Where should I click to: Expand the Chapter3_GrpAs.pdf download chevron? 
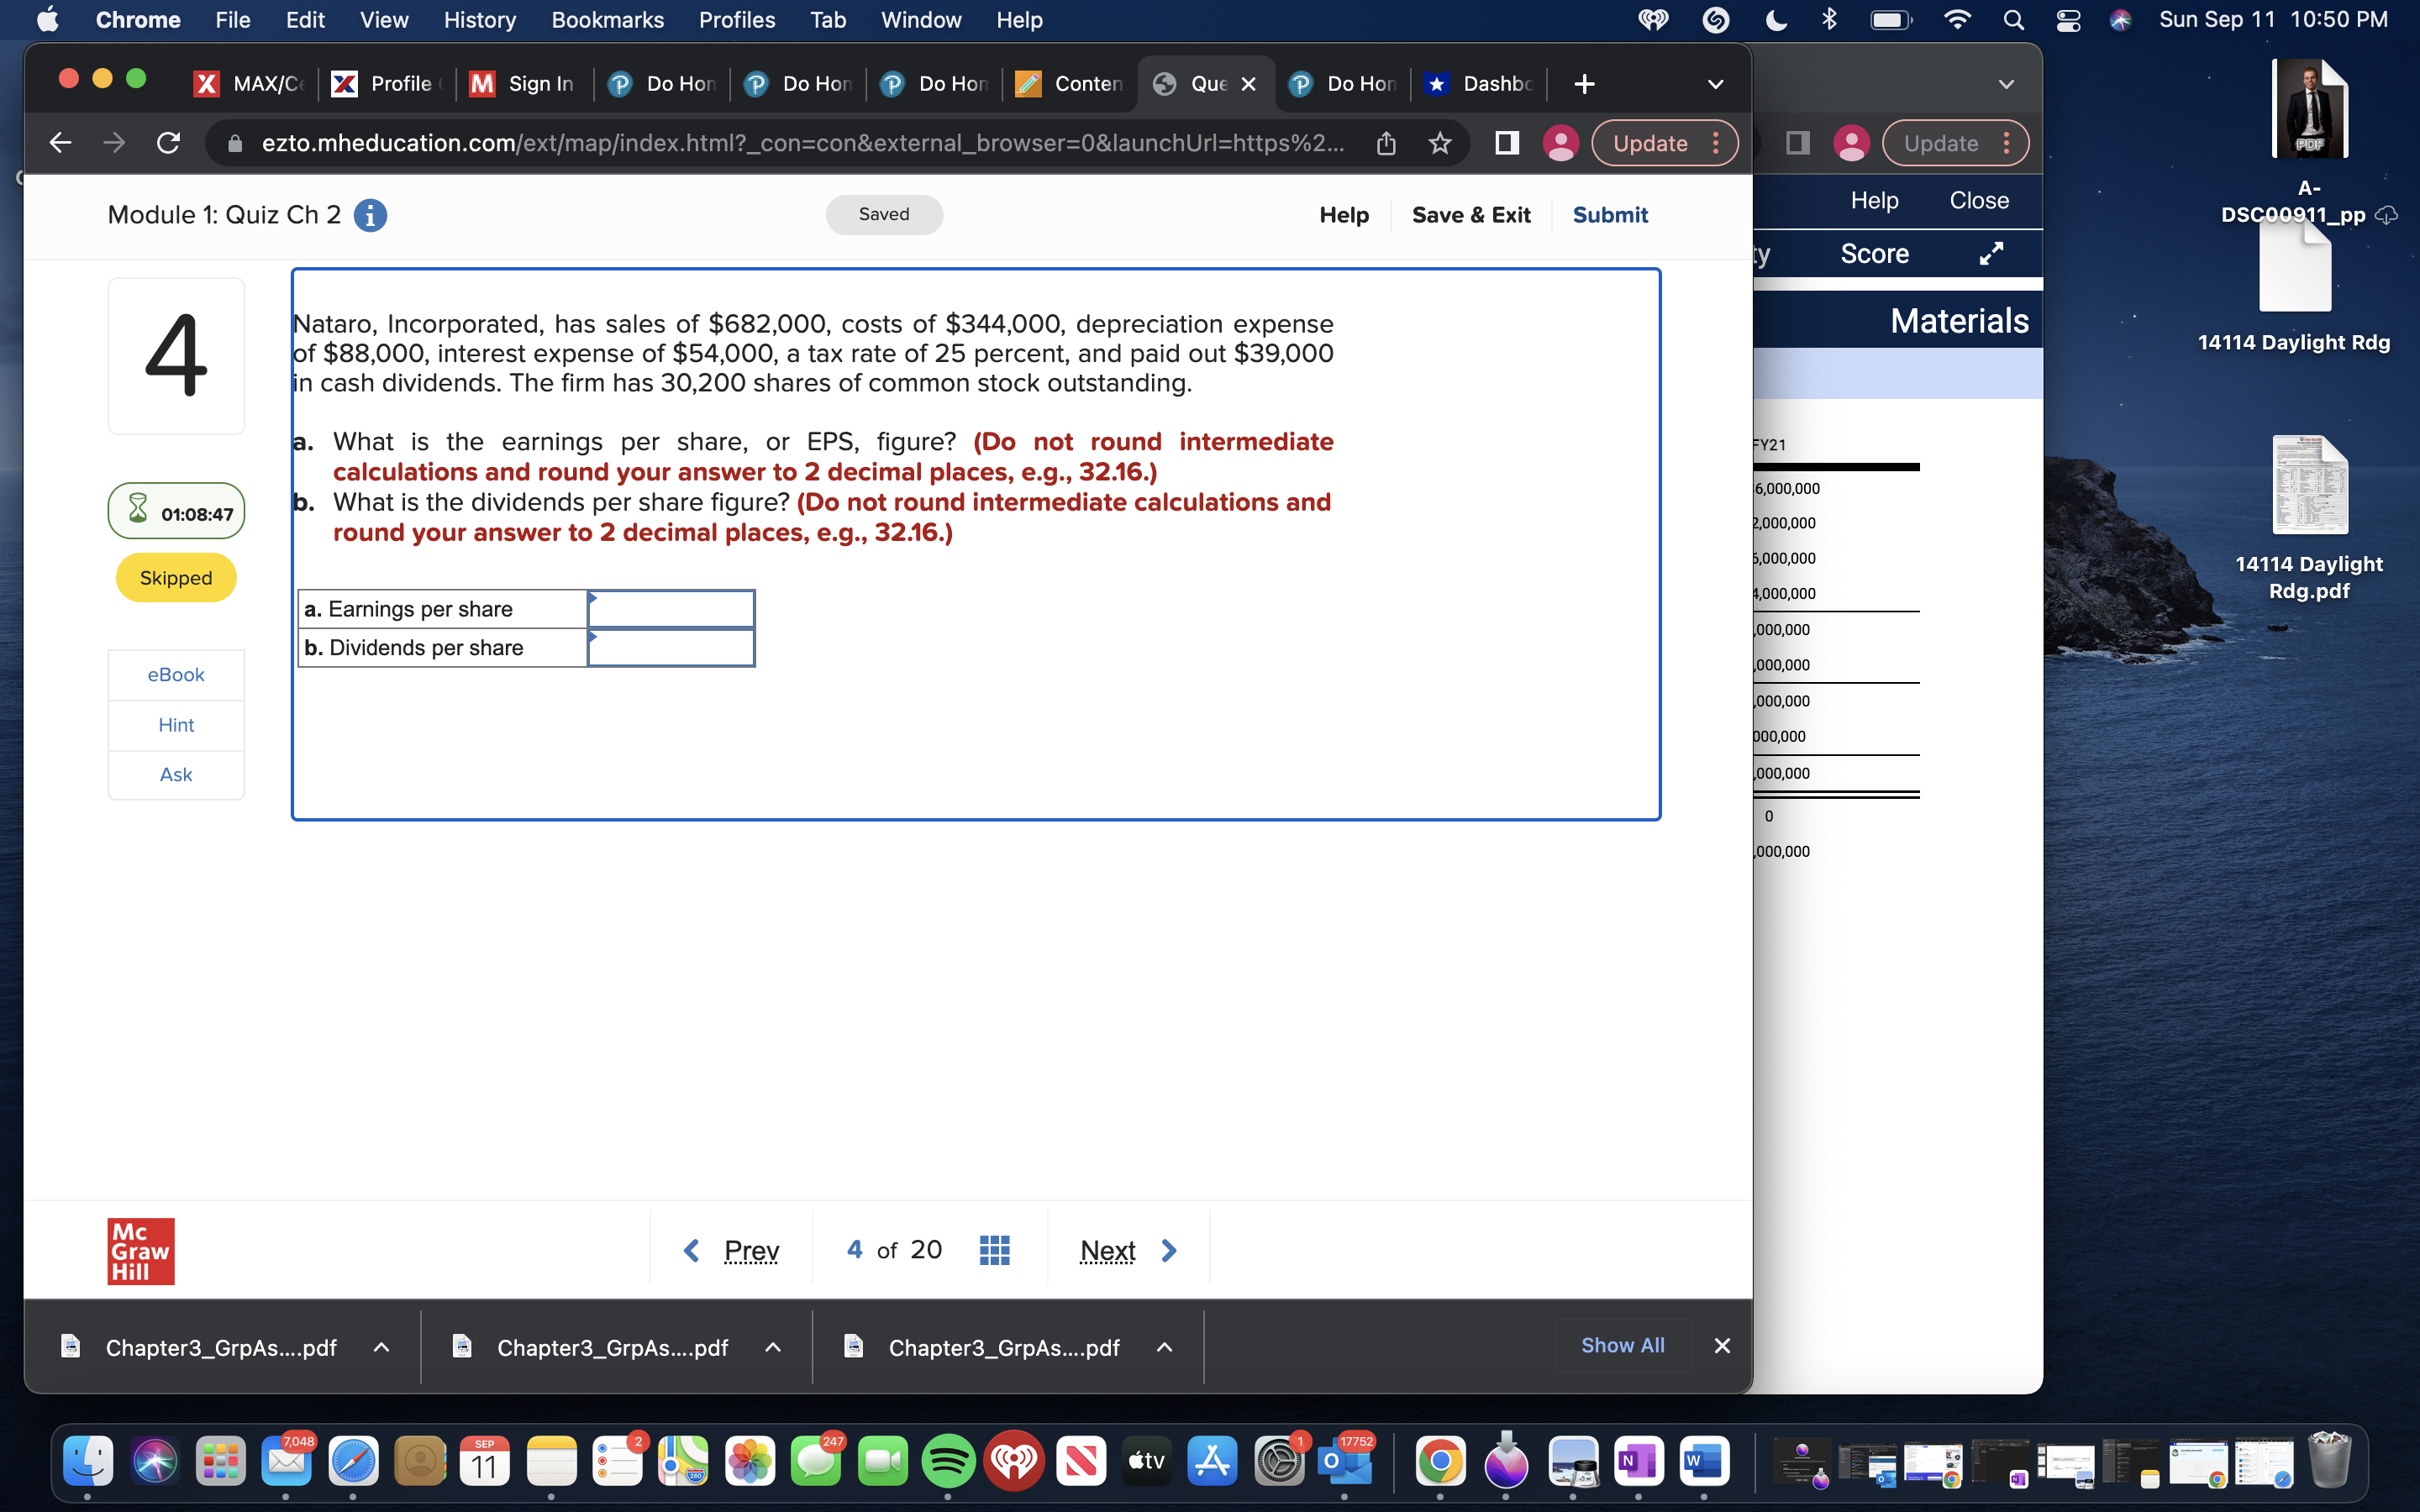click(381, 1347)
